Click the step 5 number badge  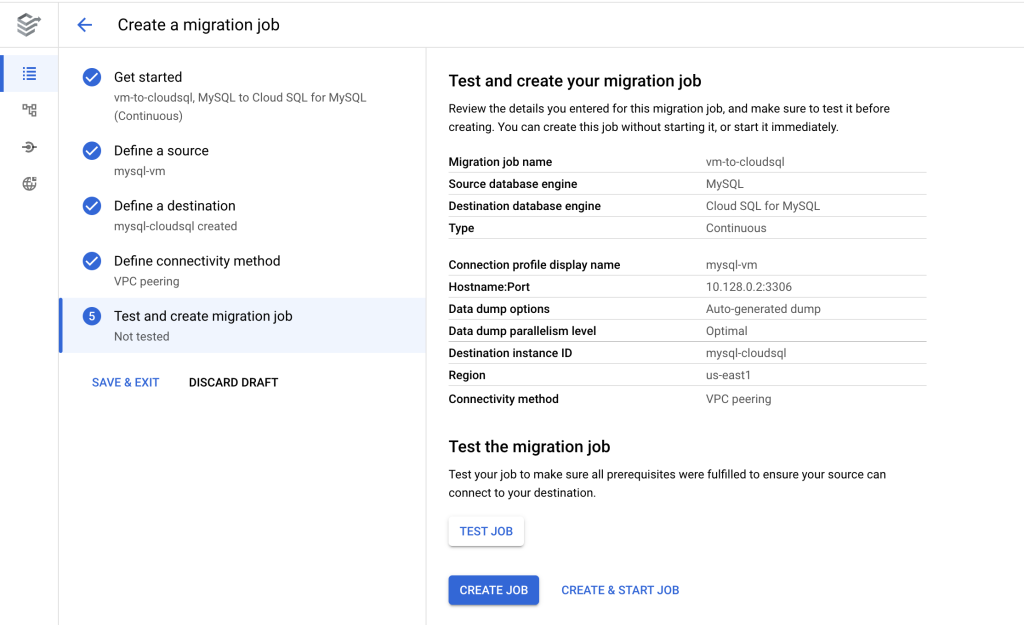tap(92, 316)
